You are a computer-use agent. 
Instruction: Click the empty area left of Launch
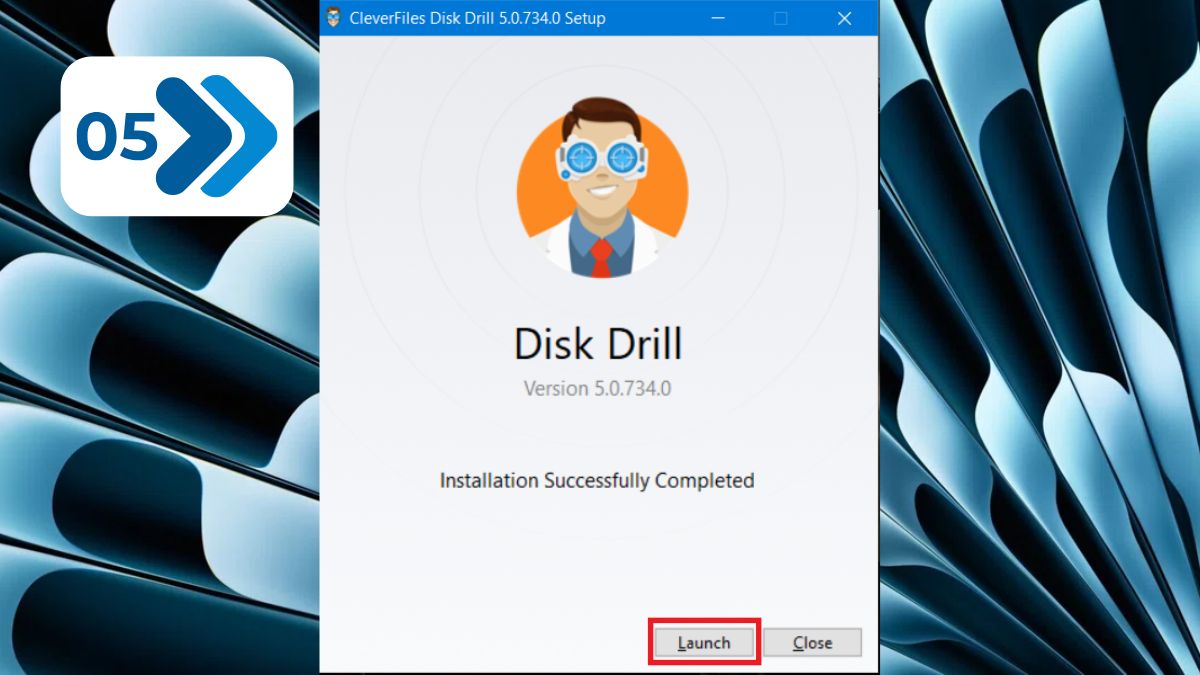pos(480,642)
